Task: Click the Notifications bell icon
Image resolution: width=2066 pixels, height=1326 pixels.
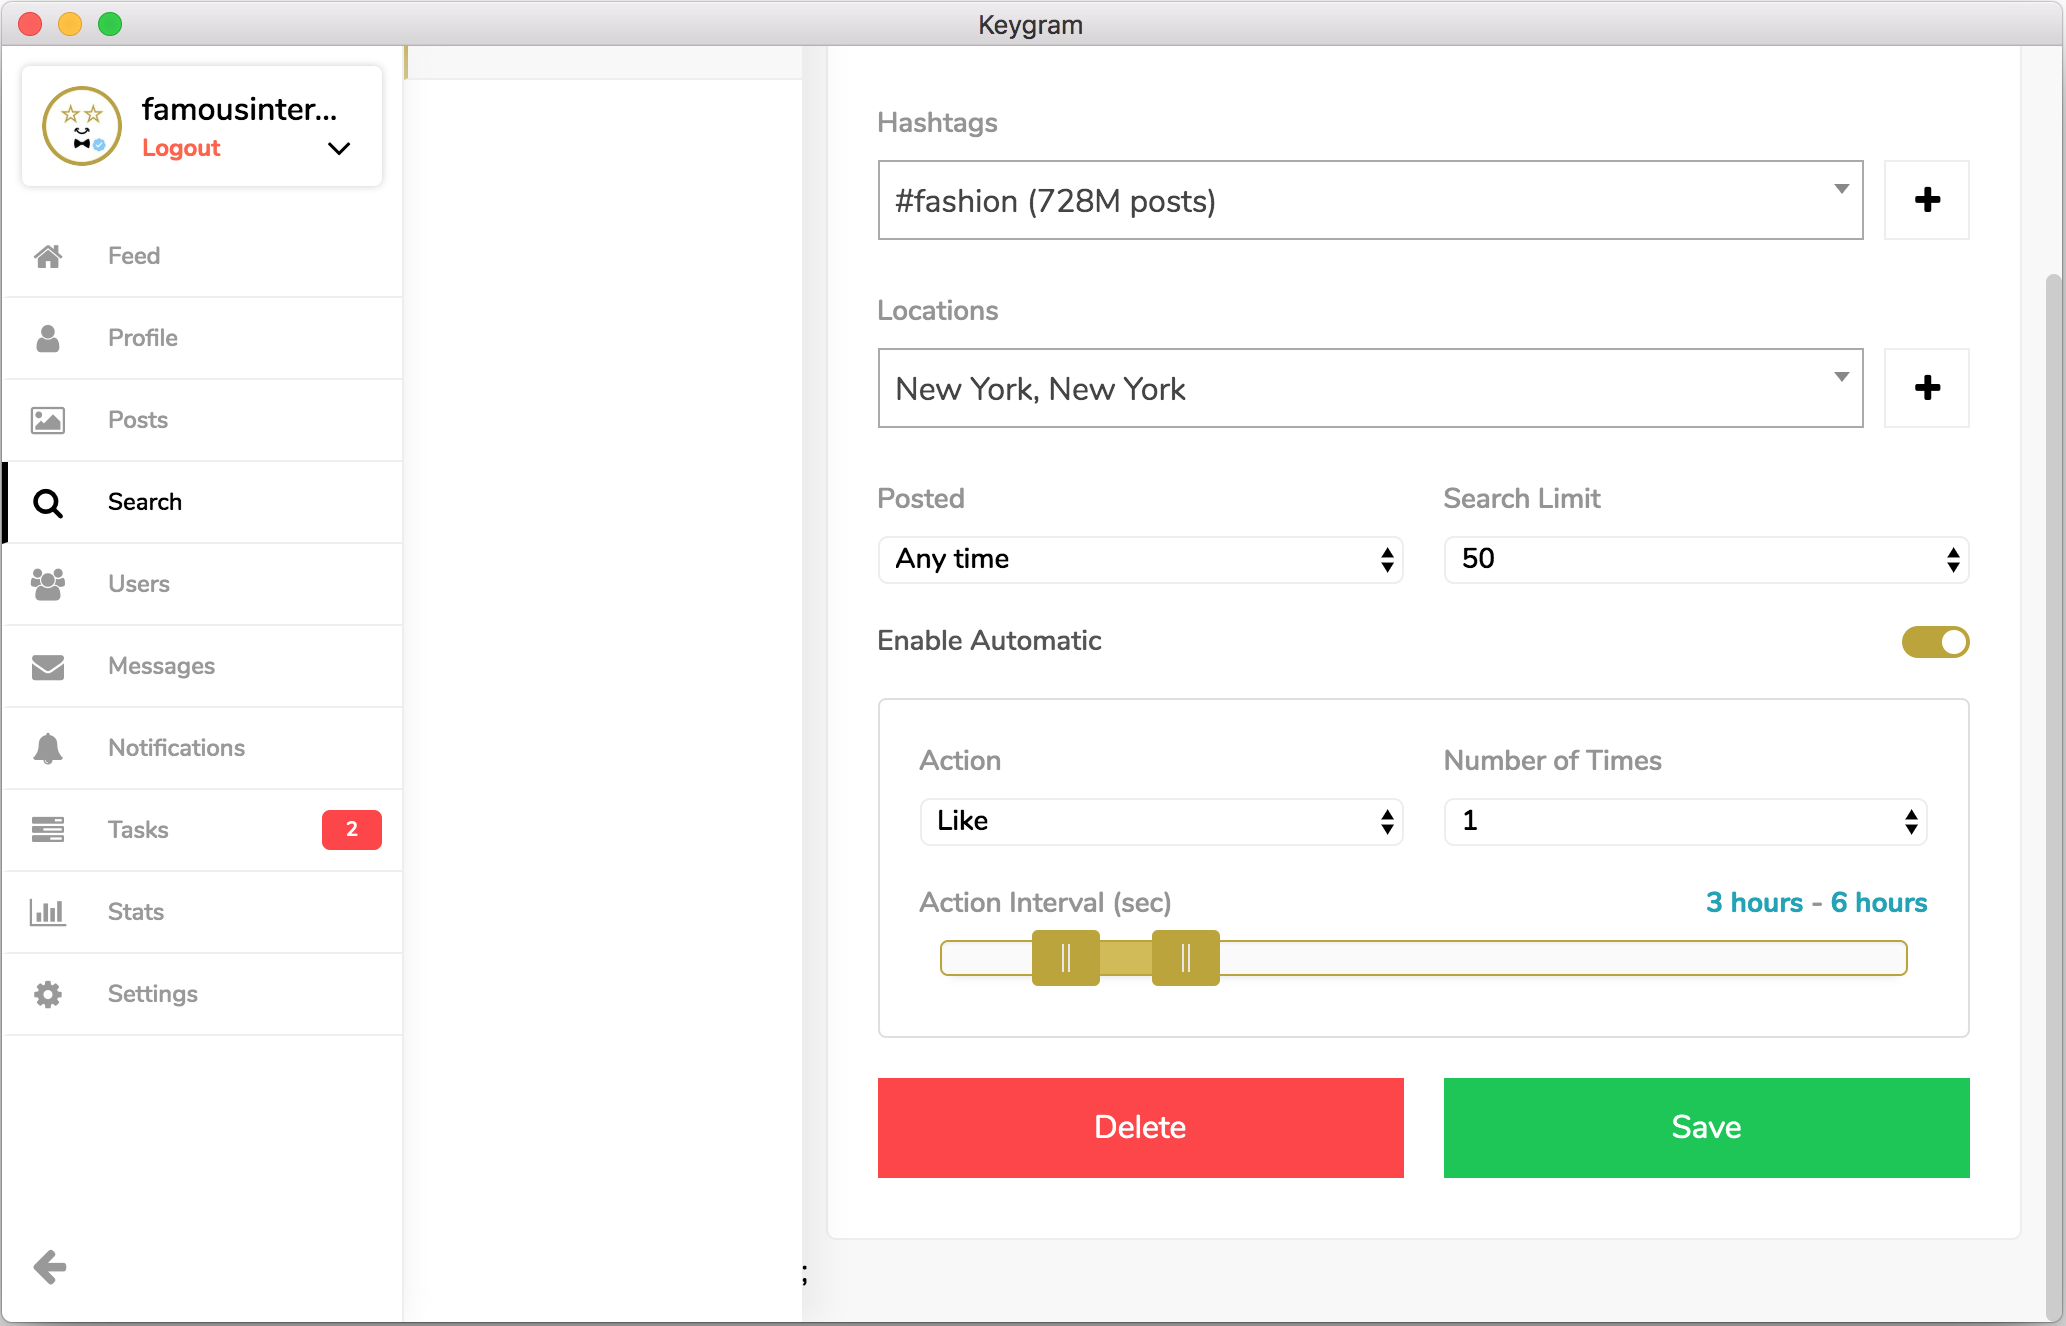Action: (48, 748)
